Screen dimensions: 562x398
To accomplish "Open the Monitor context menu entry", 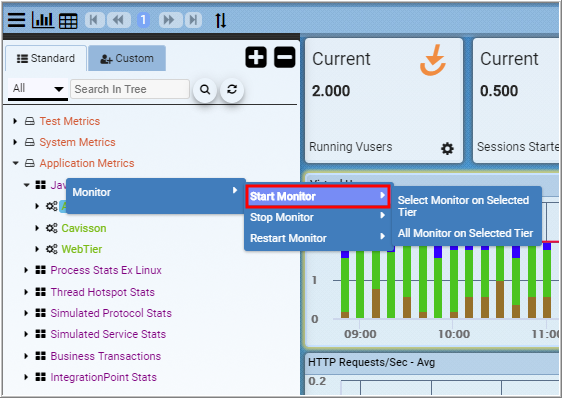I will 156,192.
